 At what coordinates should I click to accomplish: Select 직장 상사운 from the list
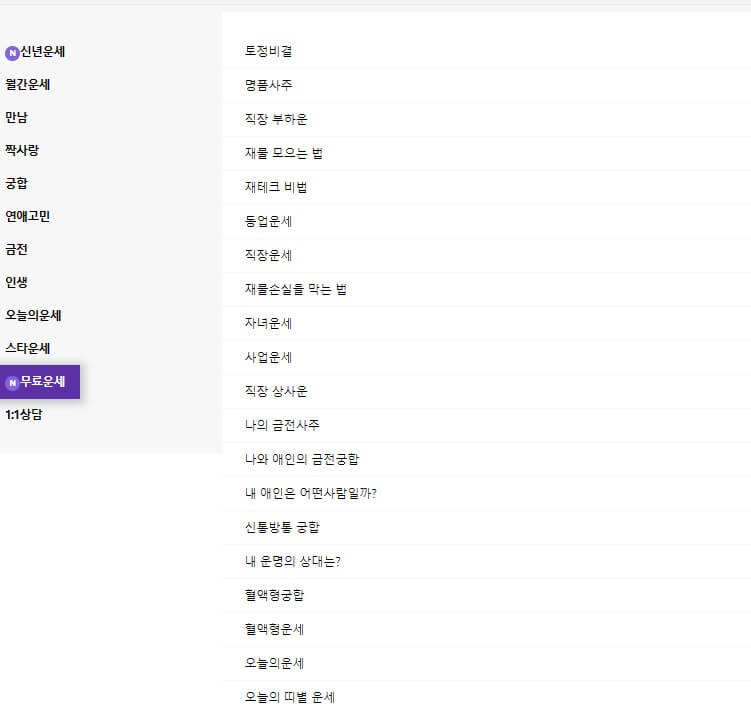(x=276, y=391)
